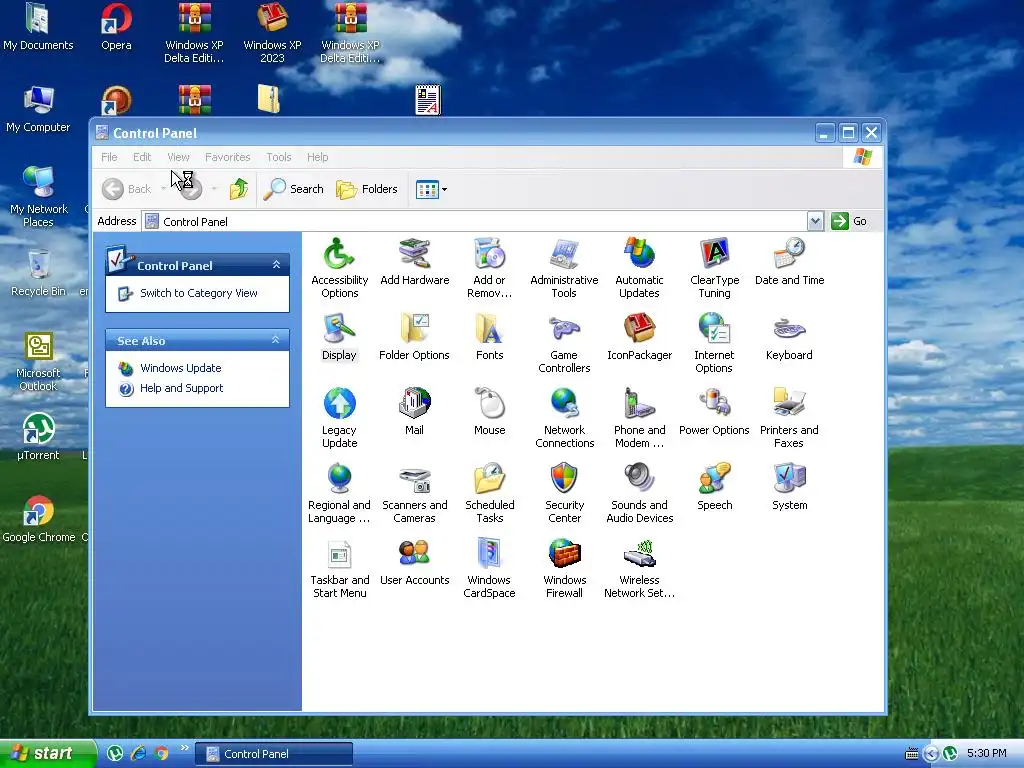Toggle the Folders pane button
This screenshot has width=1024, height=768.
pos(366,189)
